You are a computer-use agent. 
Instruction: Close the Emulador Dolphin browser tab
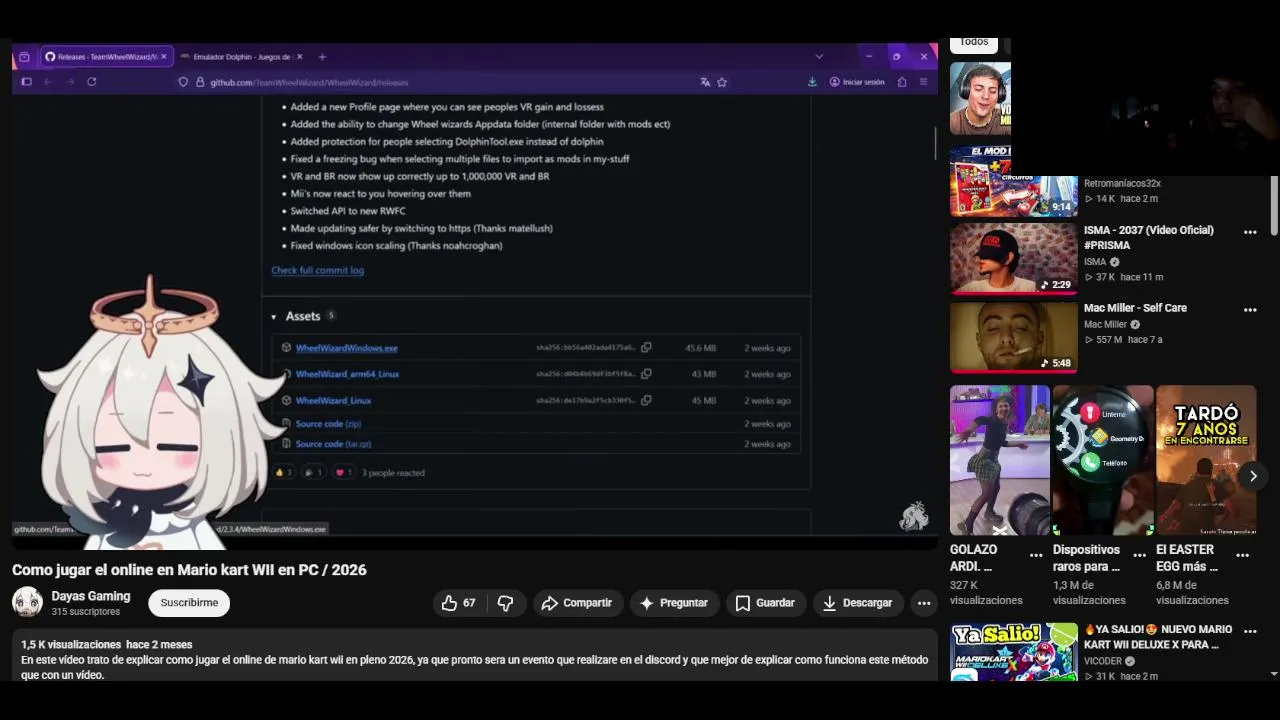tap(299, 57)
